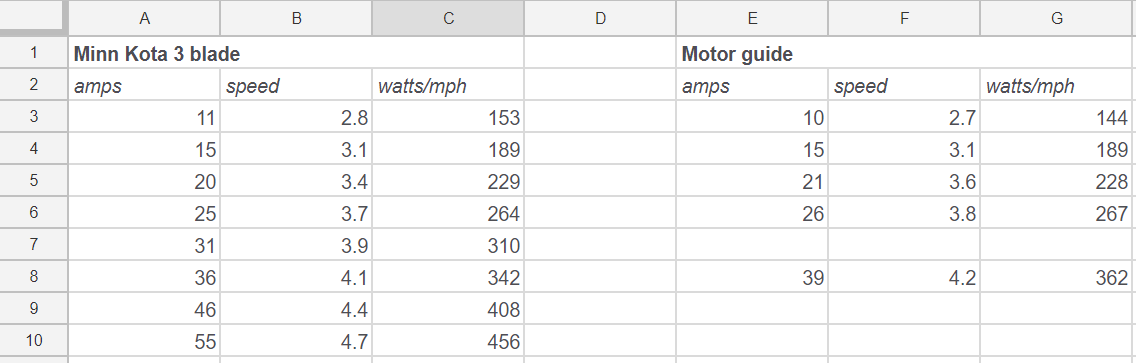Select Minn Kota amps value 55
Image resolution: width=1136 pixels, height=363 pixels.
(144, 341)
